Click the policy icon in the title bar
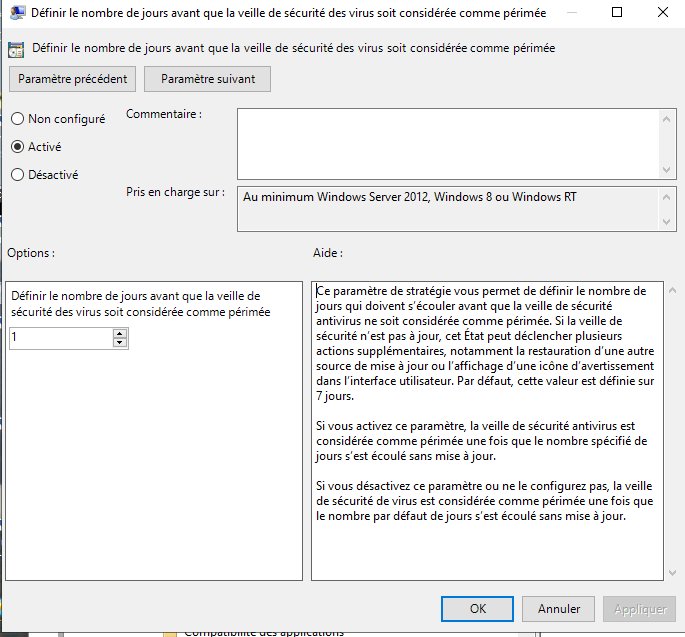The width and height of the screenshot is (685, 637). (16, 15)
